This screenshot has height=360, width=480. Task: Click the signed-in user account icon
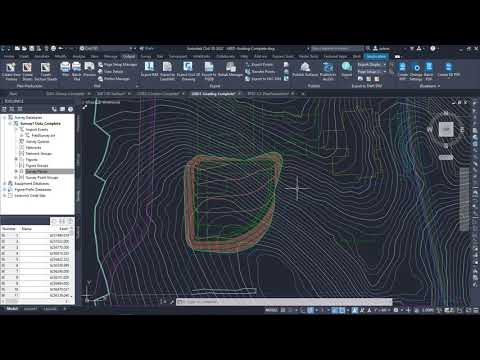[375, 48]
